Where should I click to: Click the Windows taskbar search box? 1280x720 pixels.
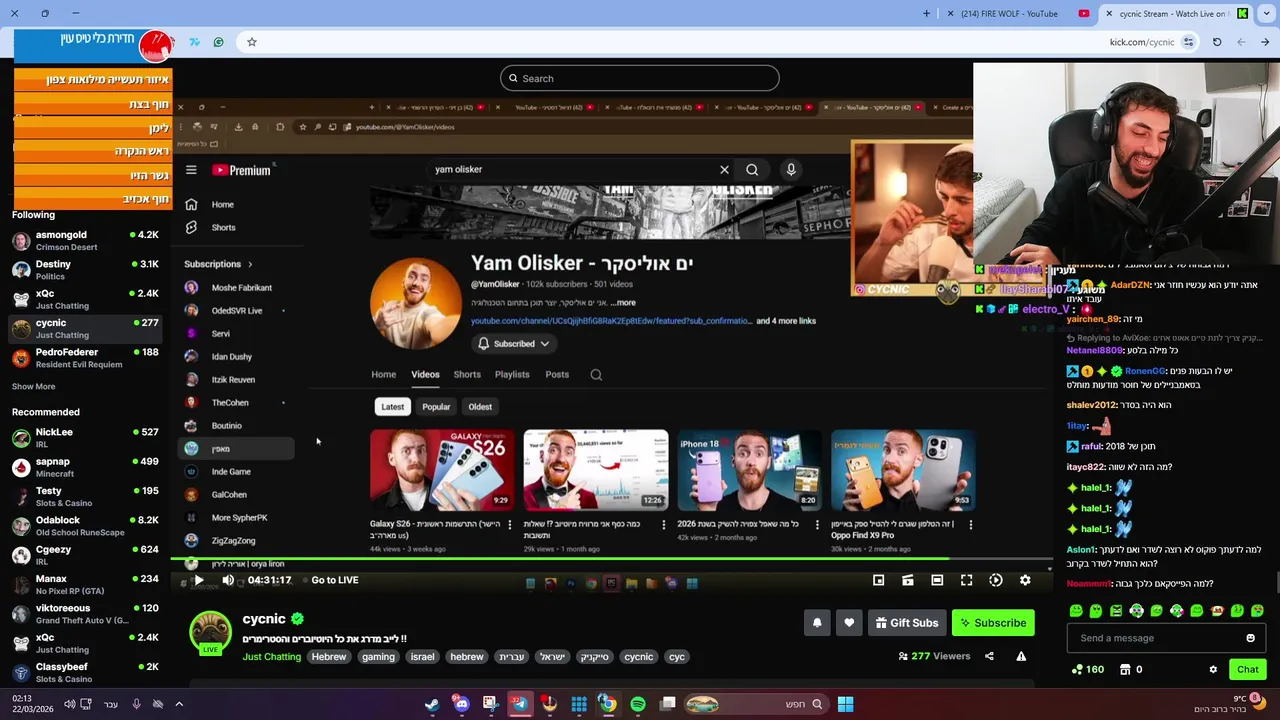756,704
